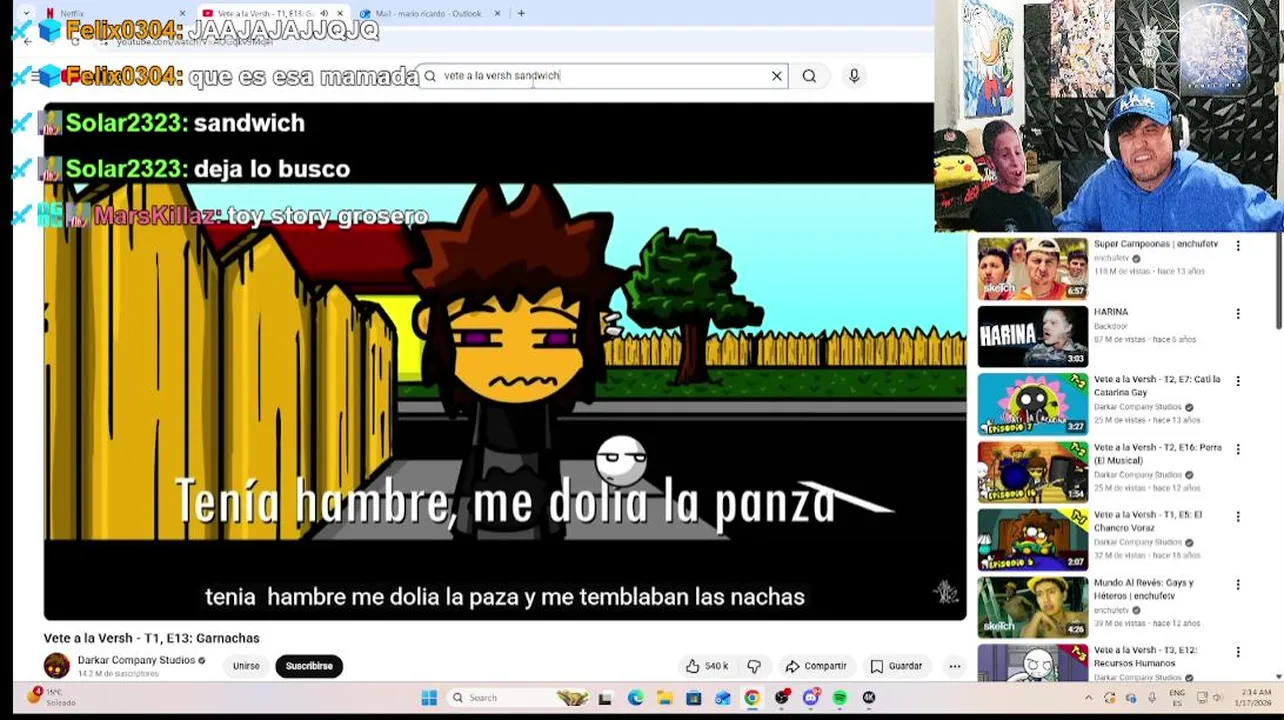The image size is (1284, 720).
Task: Open options menu for Super Campeonas video
Action: pos(1238,246)
